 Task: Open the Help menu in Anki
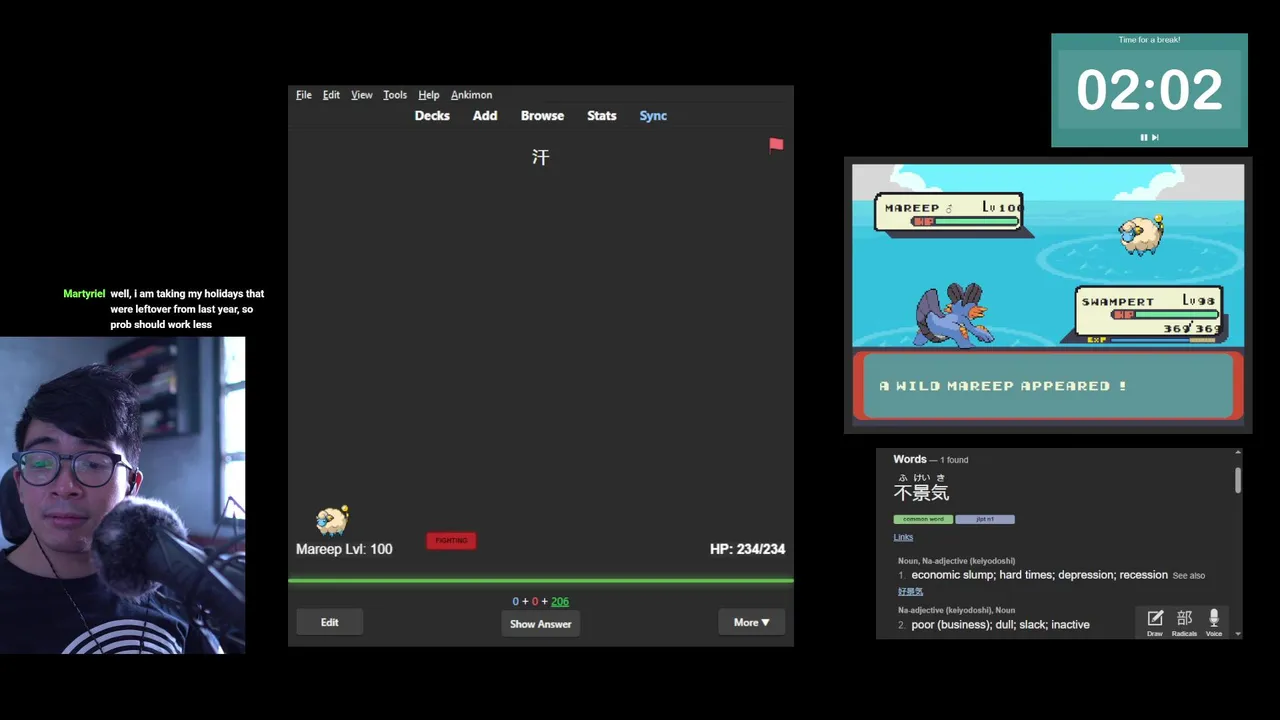point(429,95)
